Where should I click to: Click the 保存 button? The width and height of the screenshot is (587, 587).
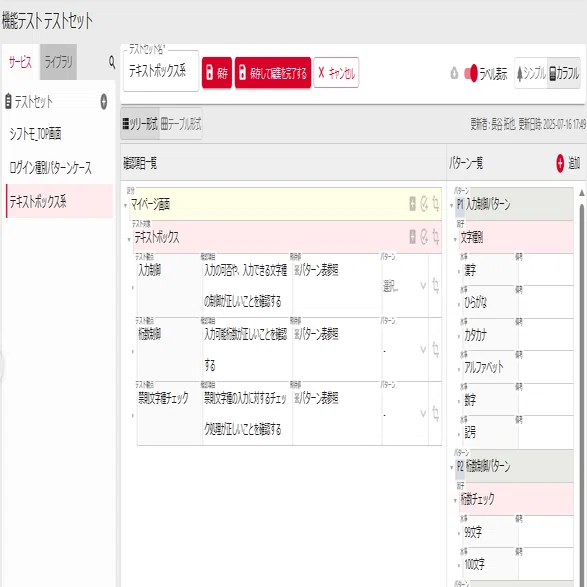tap(217, 73)
